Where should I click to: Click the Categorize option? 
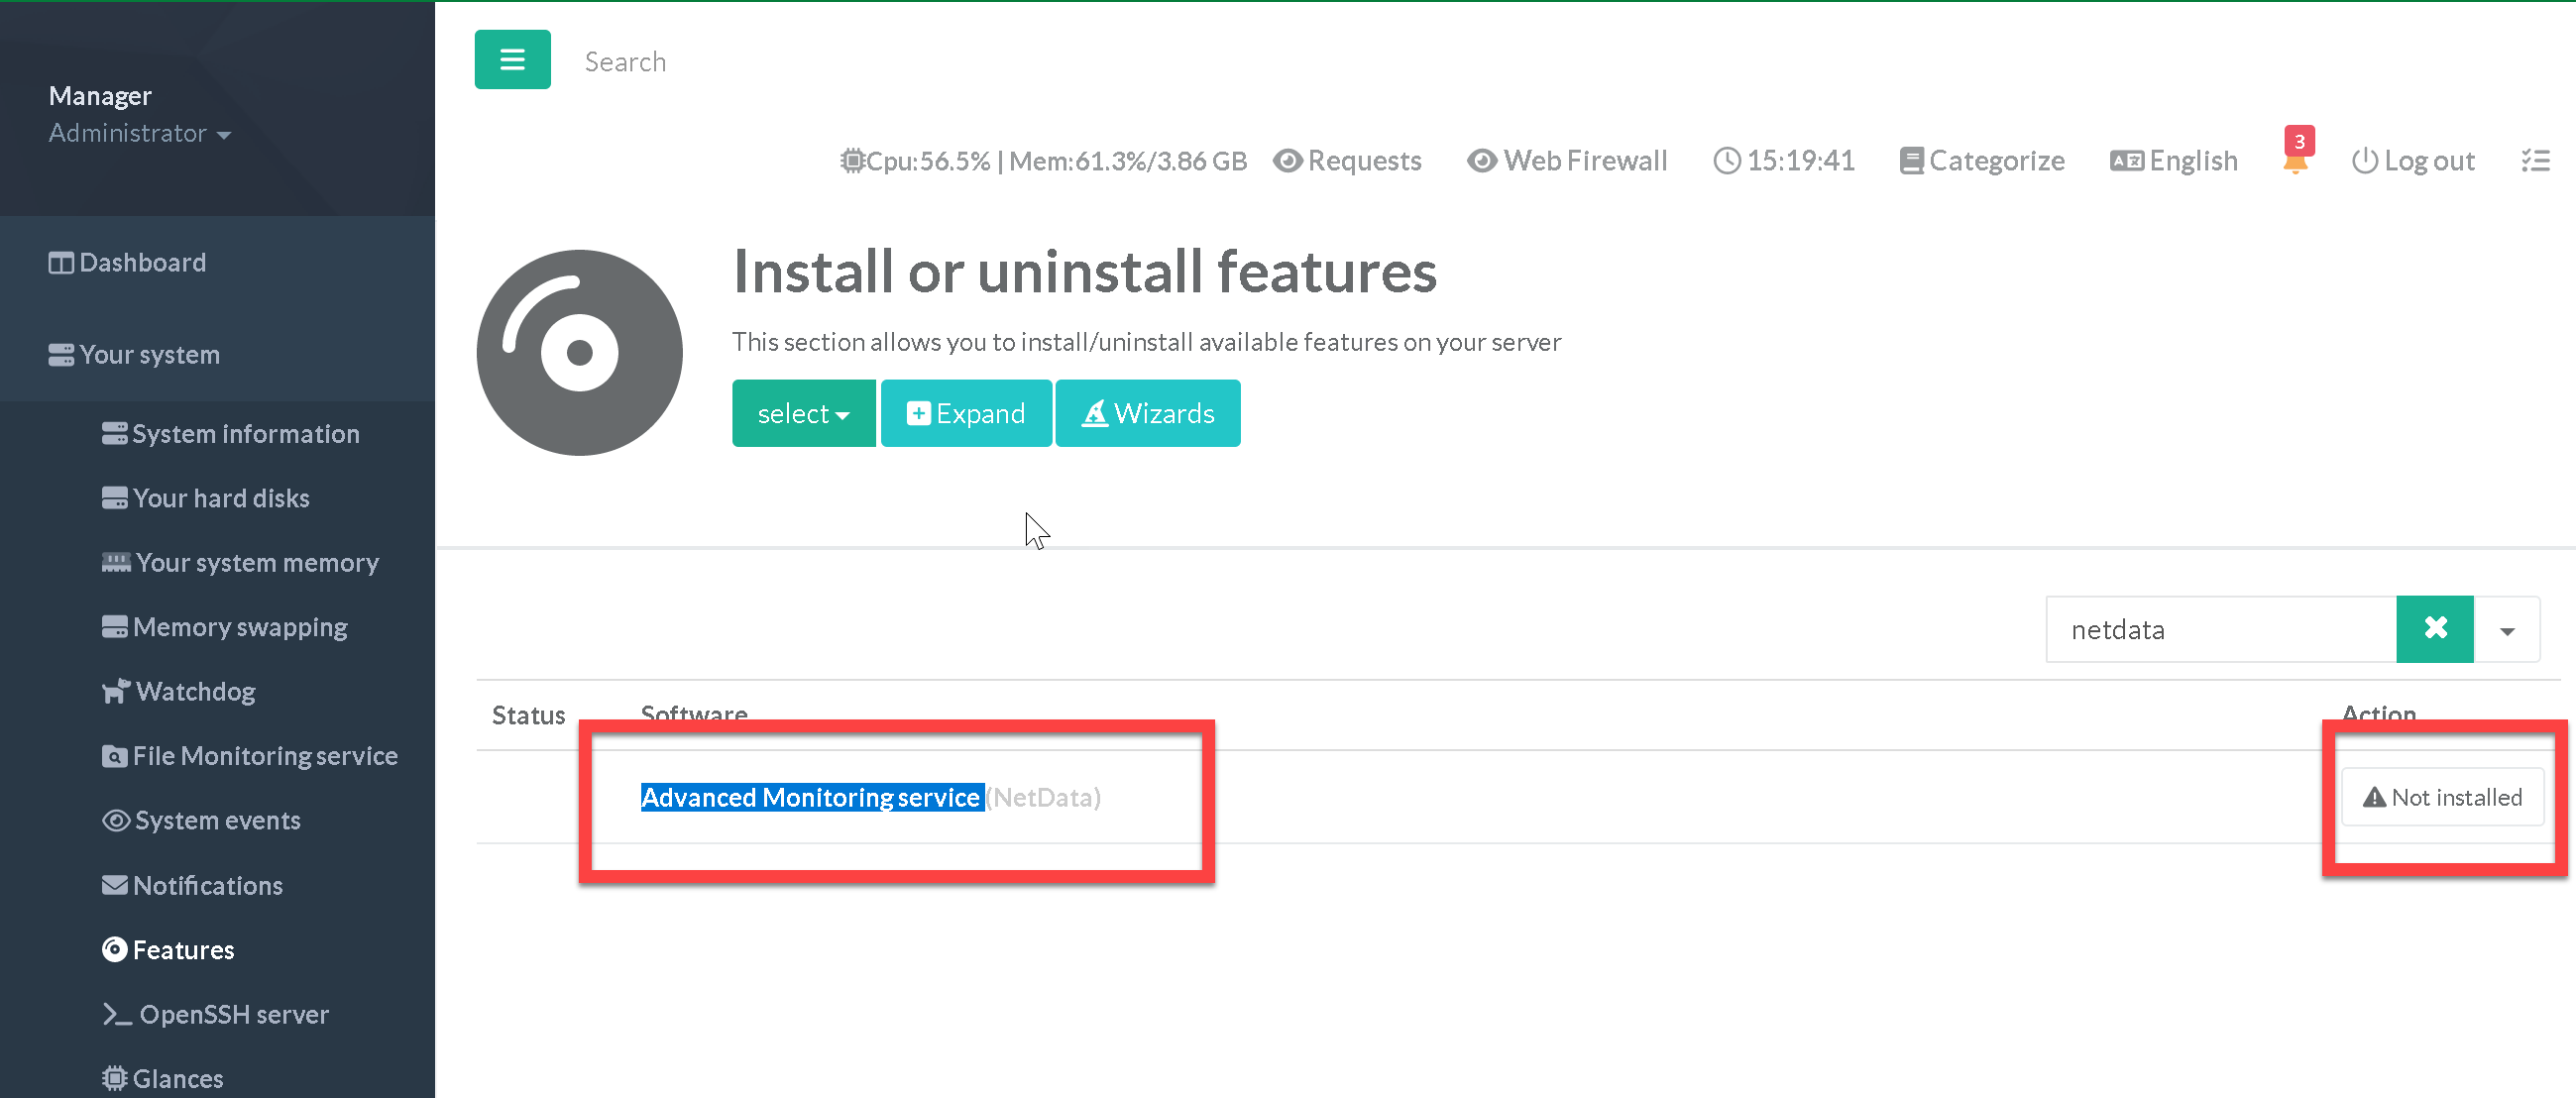(x=1982, y=160)
